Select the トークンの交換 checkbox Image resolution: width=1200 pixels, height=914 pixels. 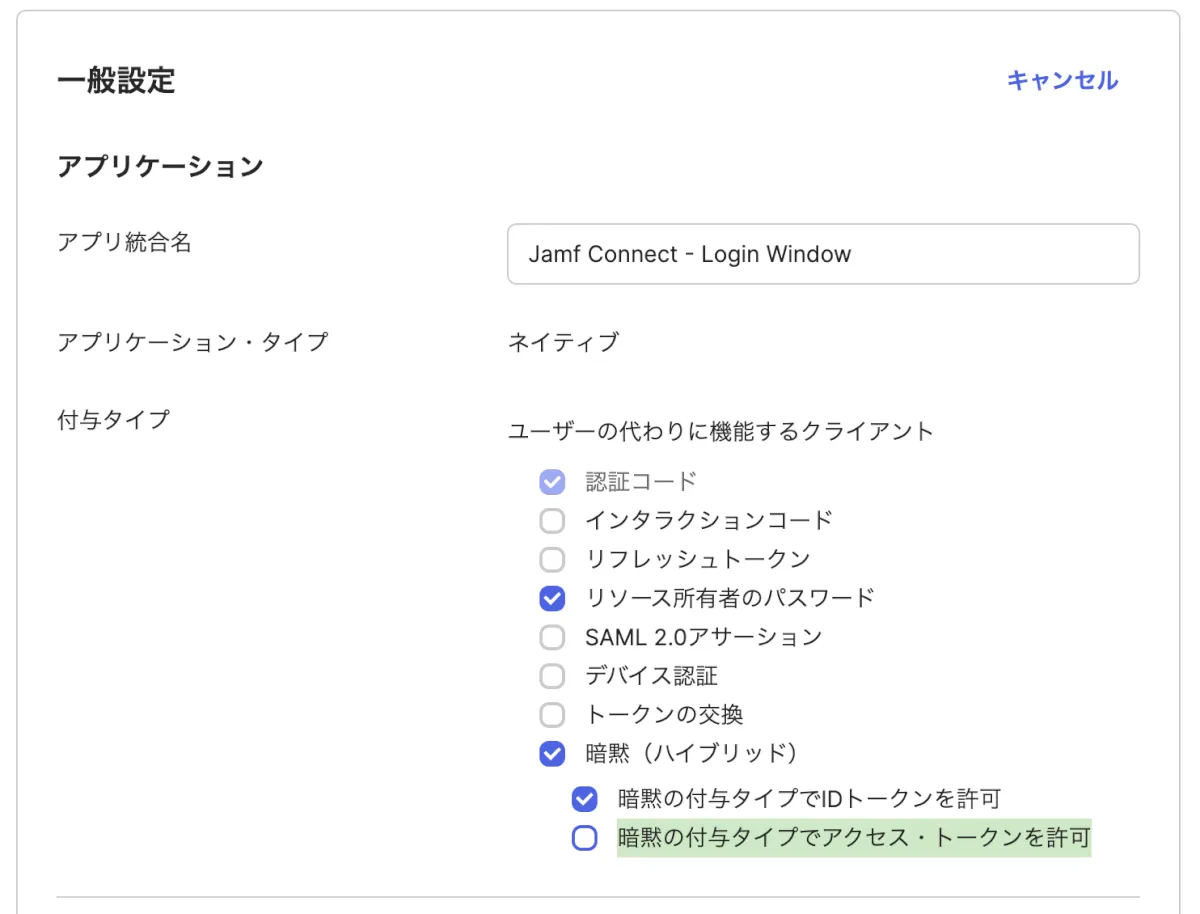tap(552, 715)
